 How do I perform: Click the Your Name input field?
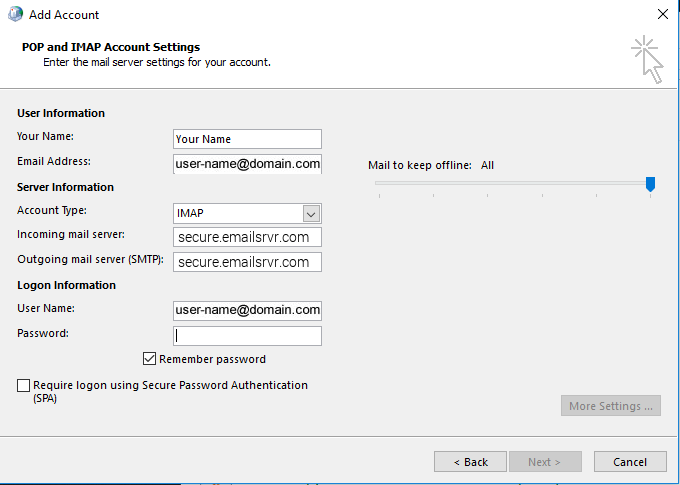pos(247,139)
